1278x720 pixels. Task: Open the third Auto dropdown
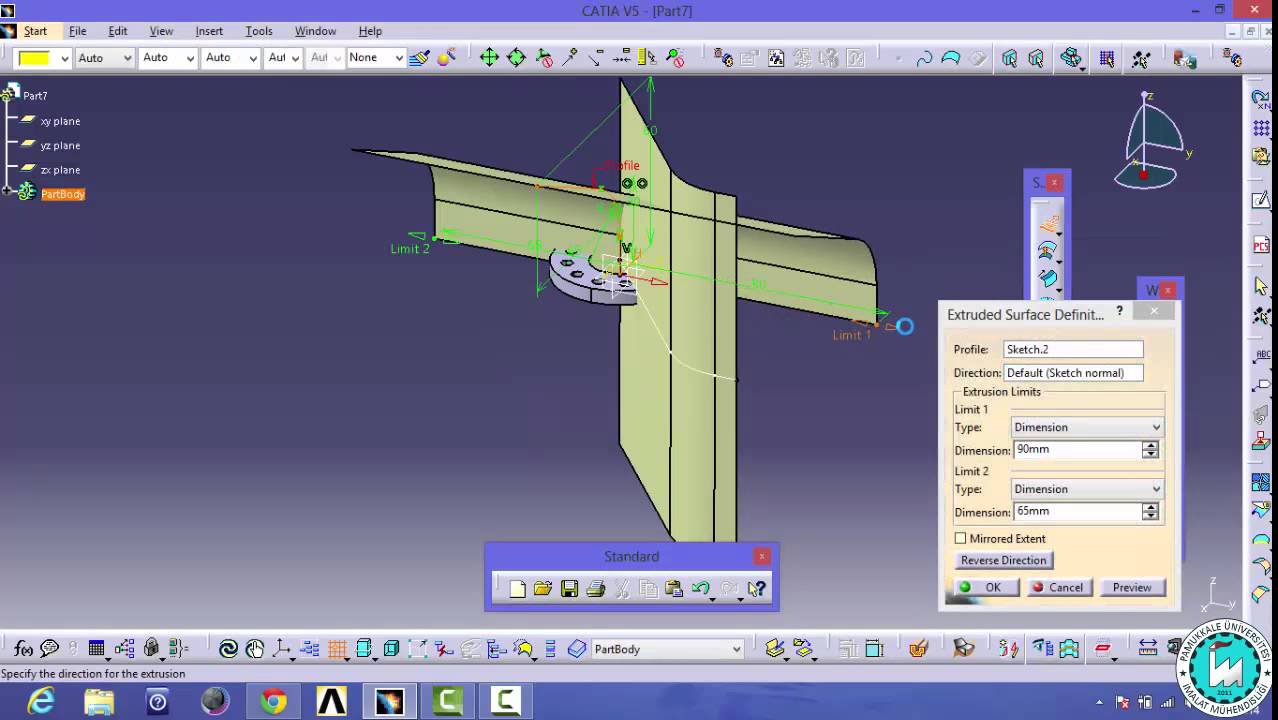point(231,58)
